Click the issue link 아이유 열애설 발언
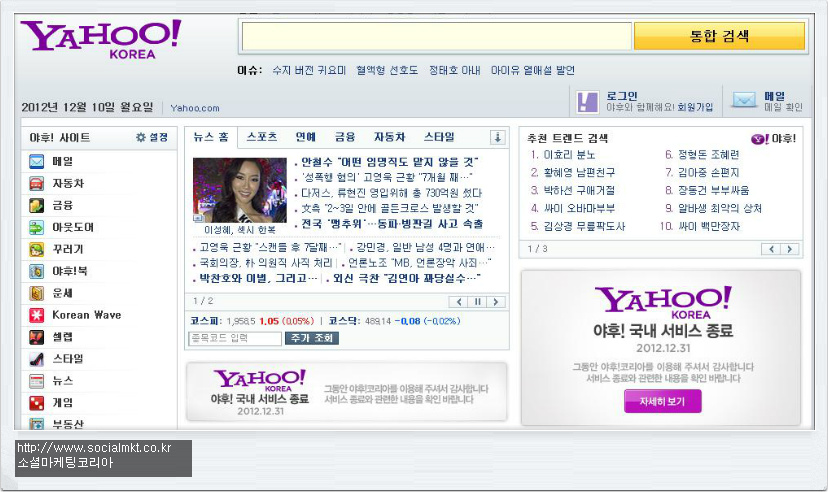Screen dimensions: 828x492 point(533,70)
